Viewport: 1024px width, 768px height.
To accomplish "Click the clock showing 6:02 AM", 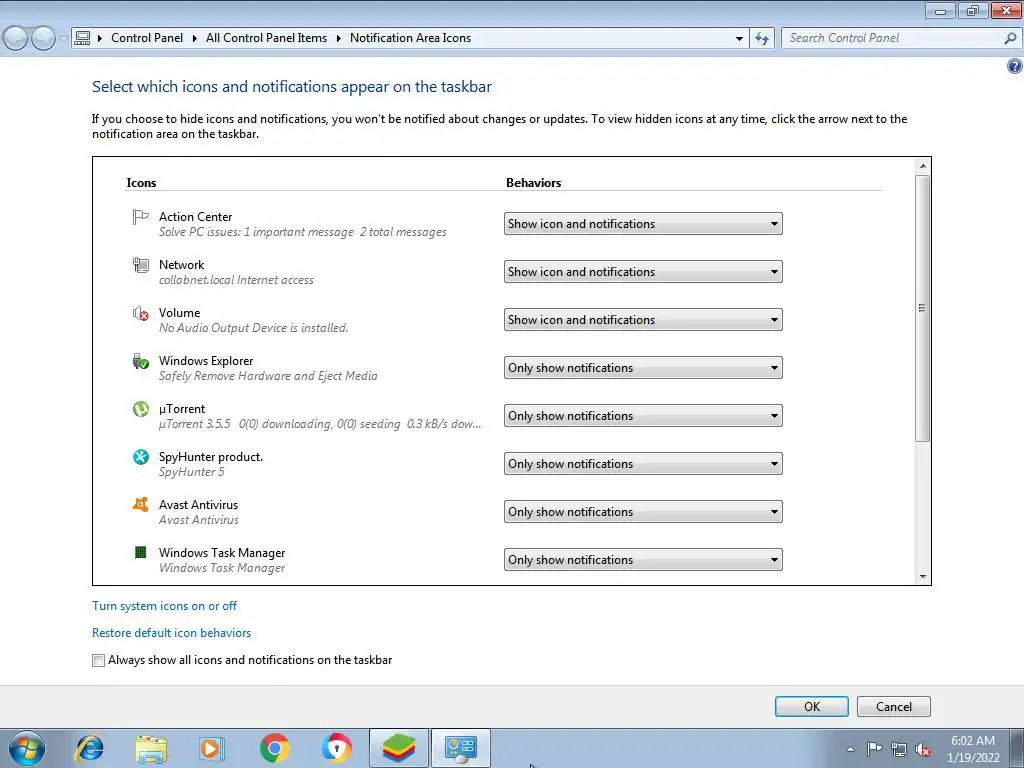I will point(973,741).
